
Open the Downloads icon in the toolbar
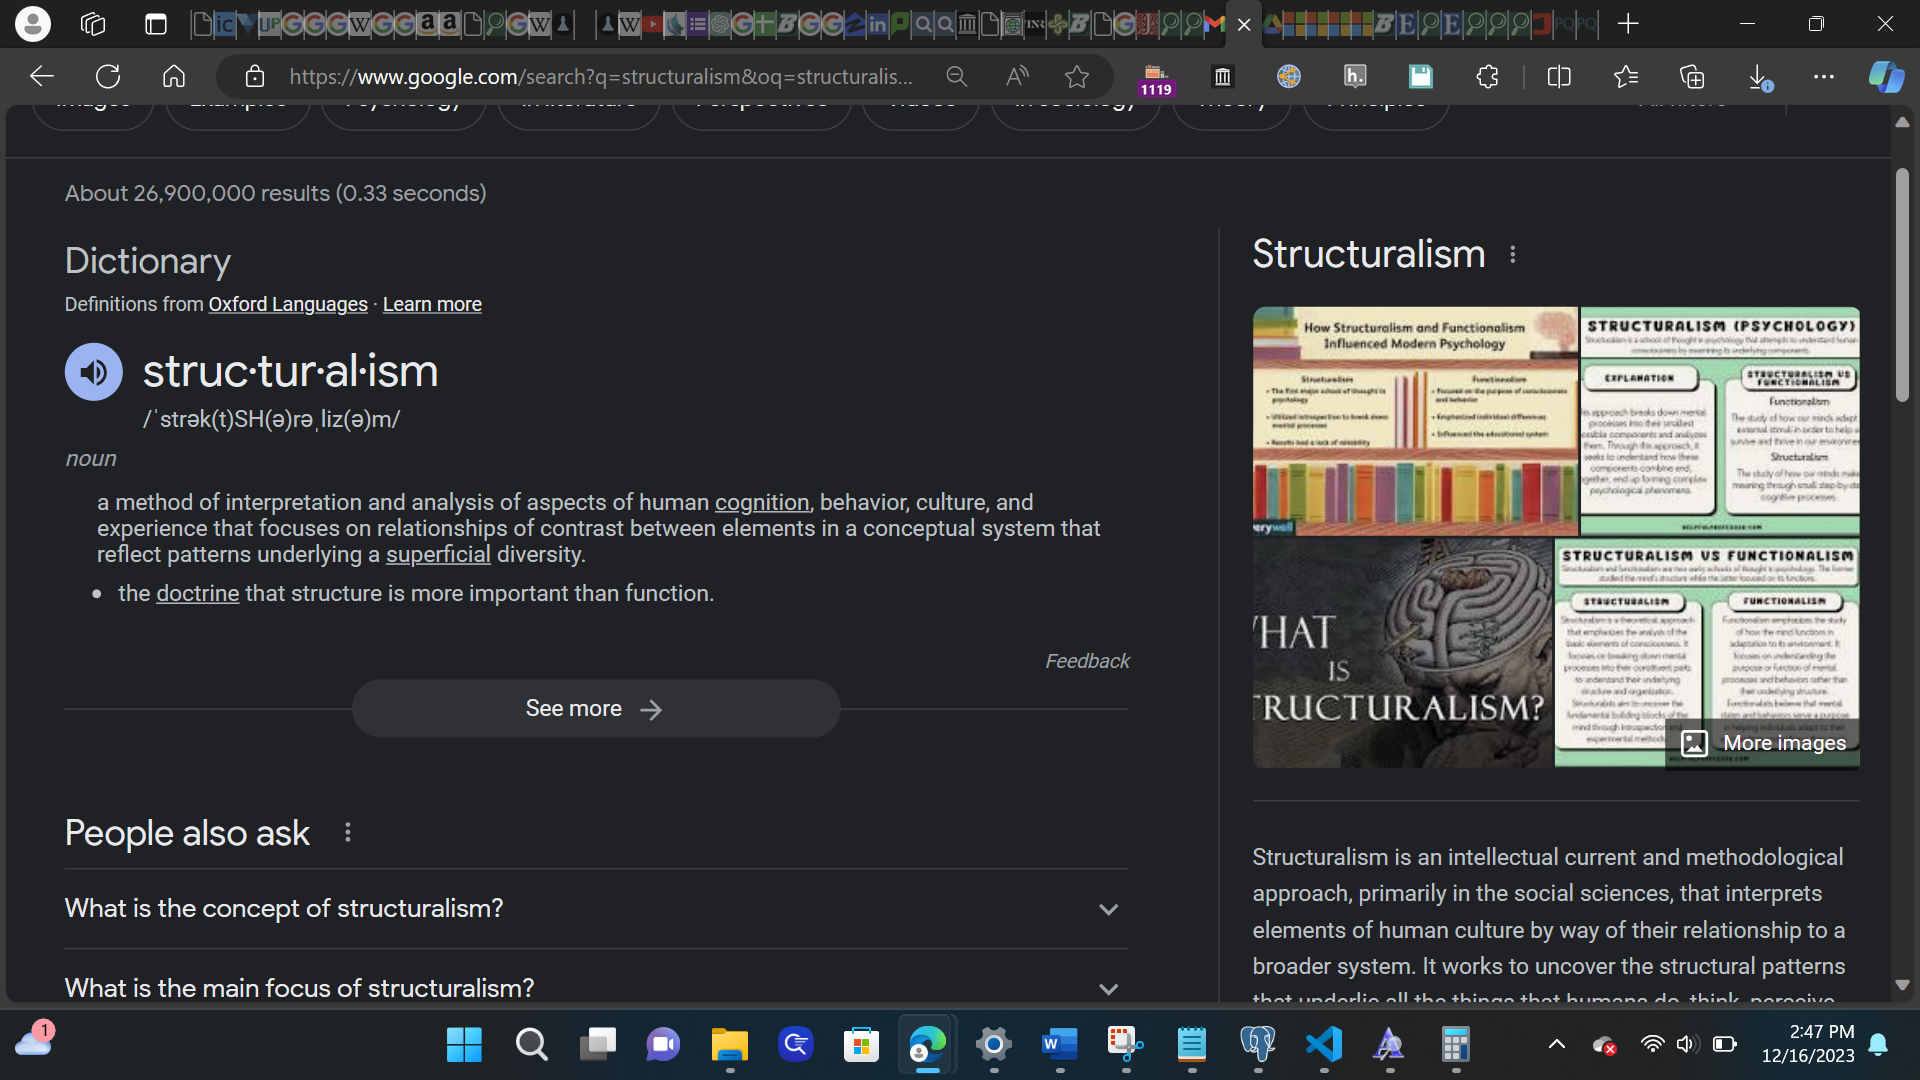point(1760,76)
